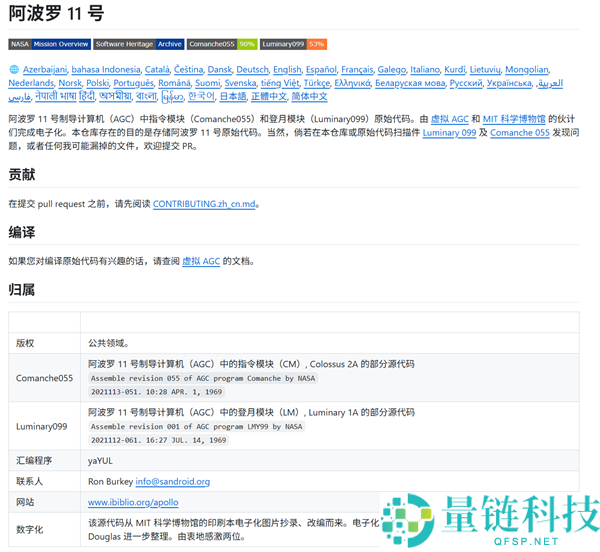Click the Comanche055 90% progress badge
This screenshot has width=600, height=552.
click(x=222, y=44)
